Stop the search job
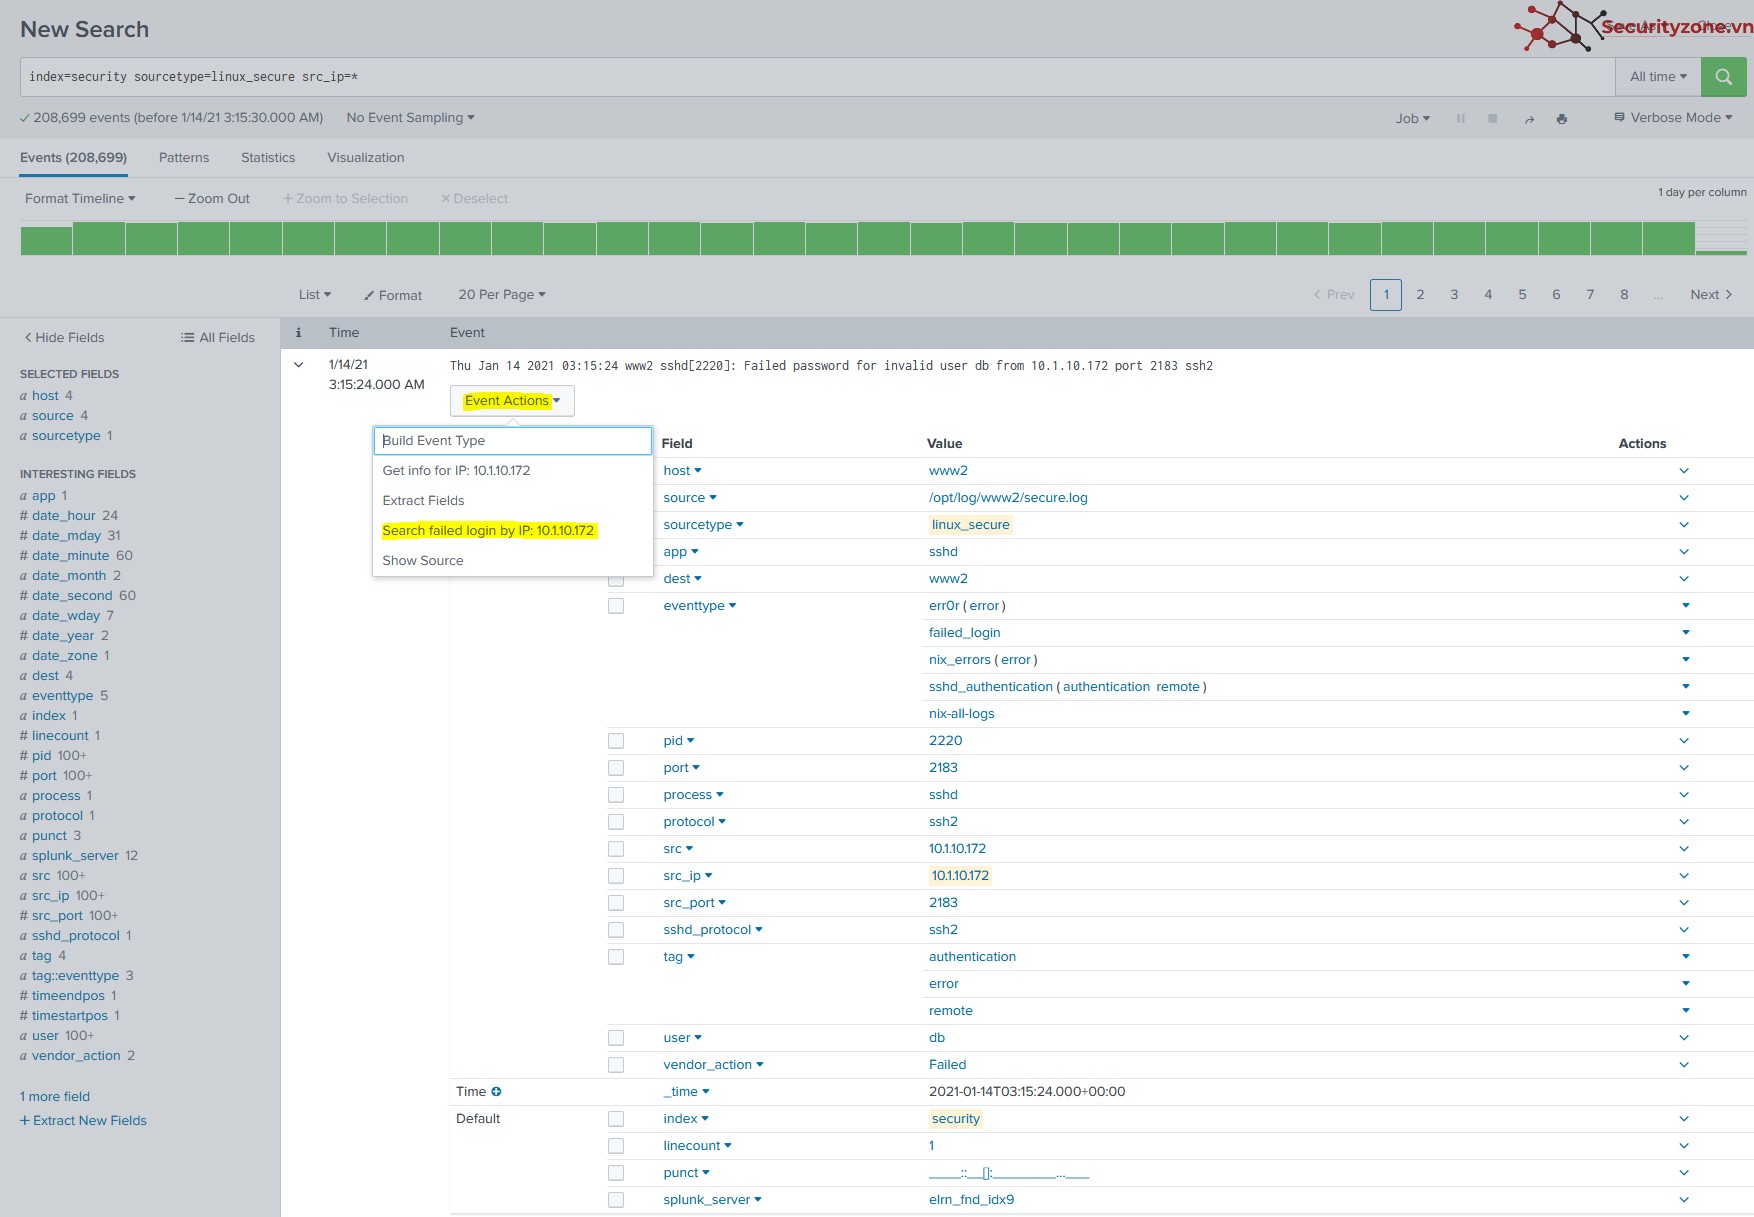The height and width of the screenshot is (1217, 1754). [1493, 118]
